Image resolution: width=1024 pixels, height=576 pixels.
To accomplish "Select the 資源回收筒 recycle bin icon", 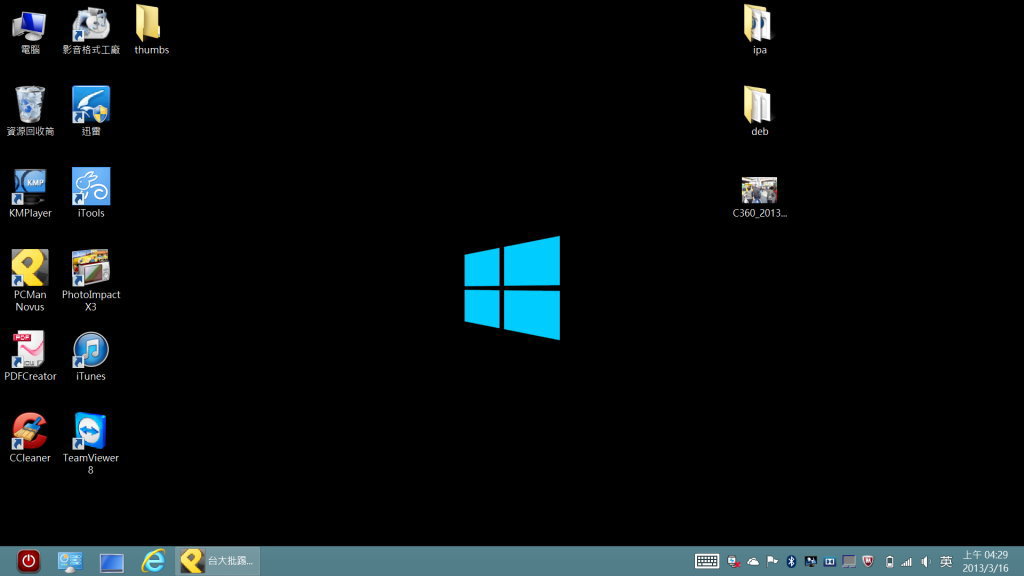I will tap(30, 111).
